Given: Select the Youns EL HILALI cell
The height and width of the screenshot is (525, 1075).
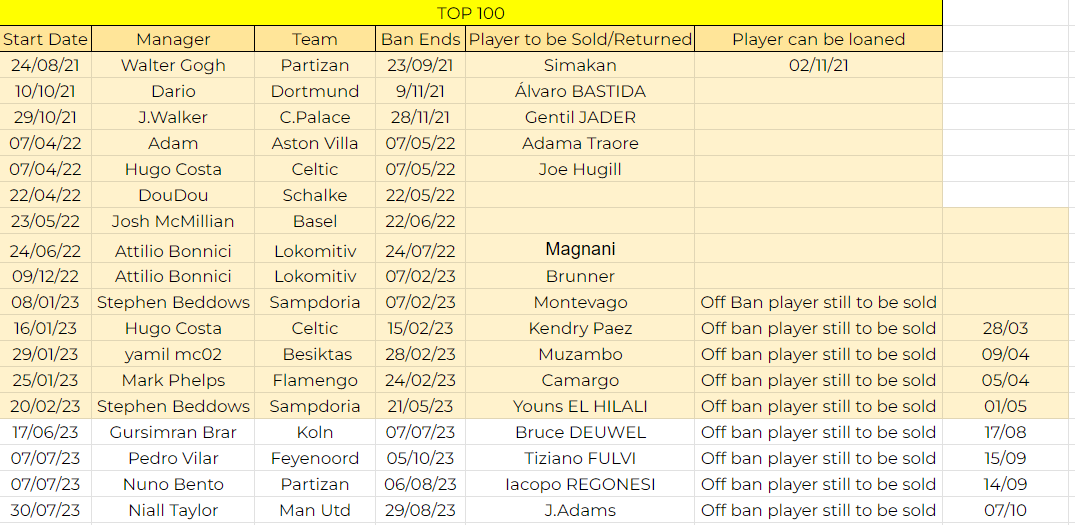Looking at the screenshot, I should (580, 406).
